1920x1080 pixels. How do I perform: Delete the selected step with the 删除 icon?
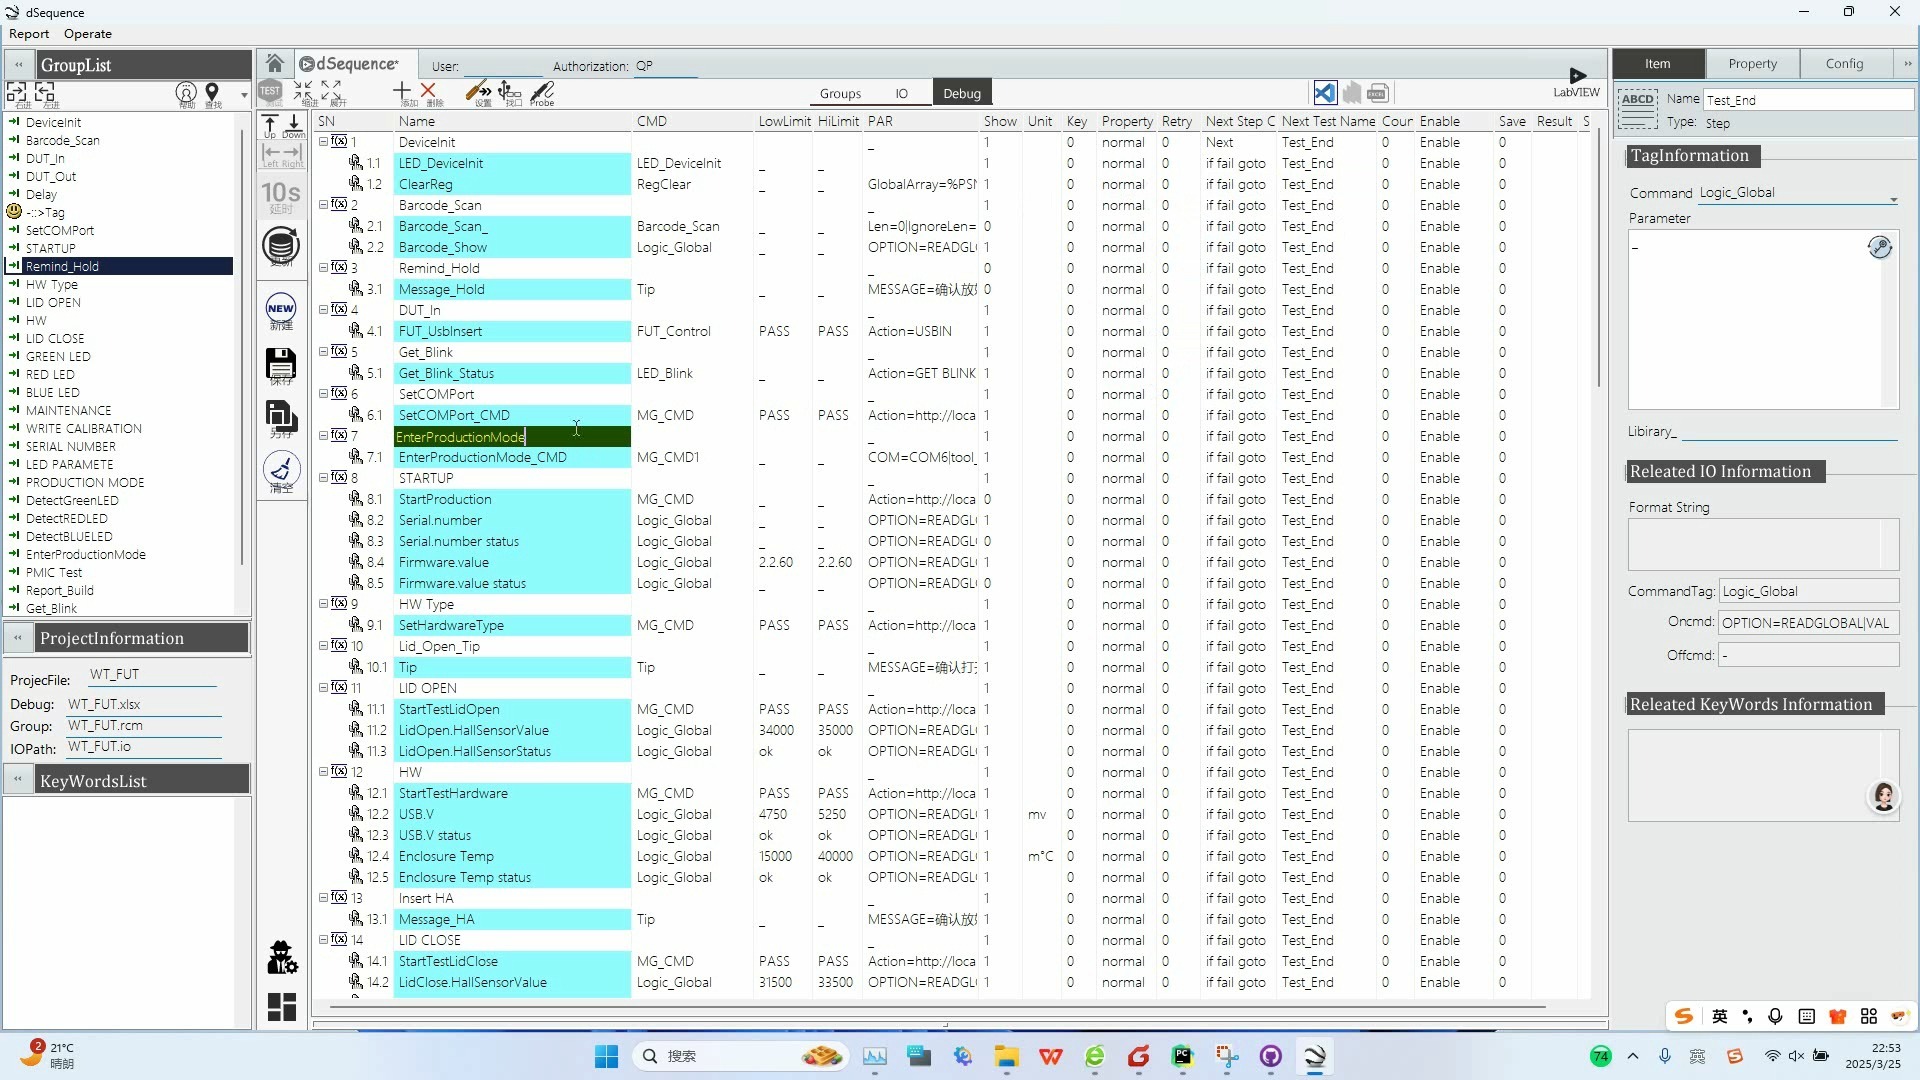pyautogui.click(x=430, y=92)
